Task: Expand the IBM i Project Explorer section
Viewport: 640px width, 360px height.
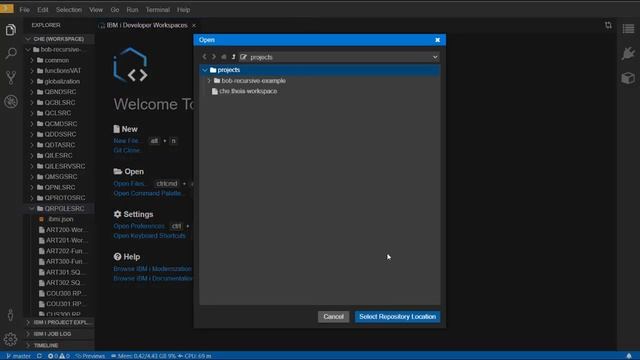Action: click(60, 322)
